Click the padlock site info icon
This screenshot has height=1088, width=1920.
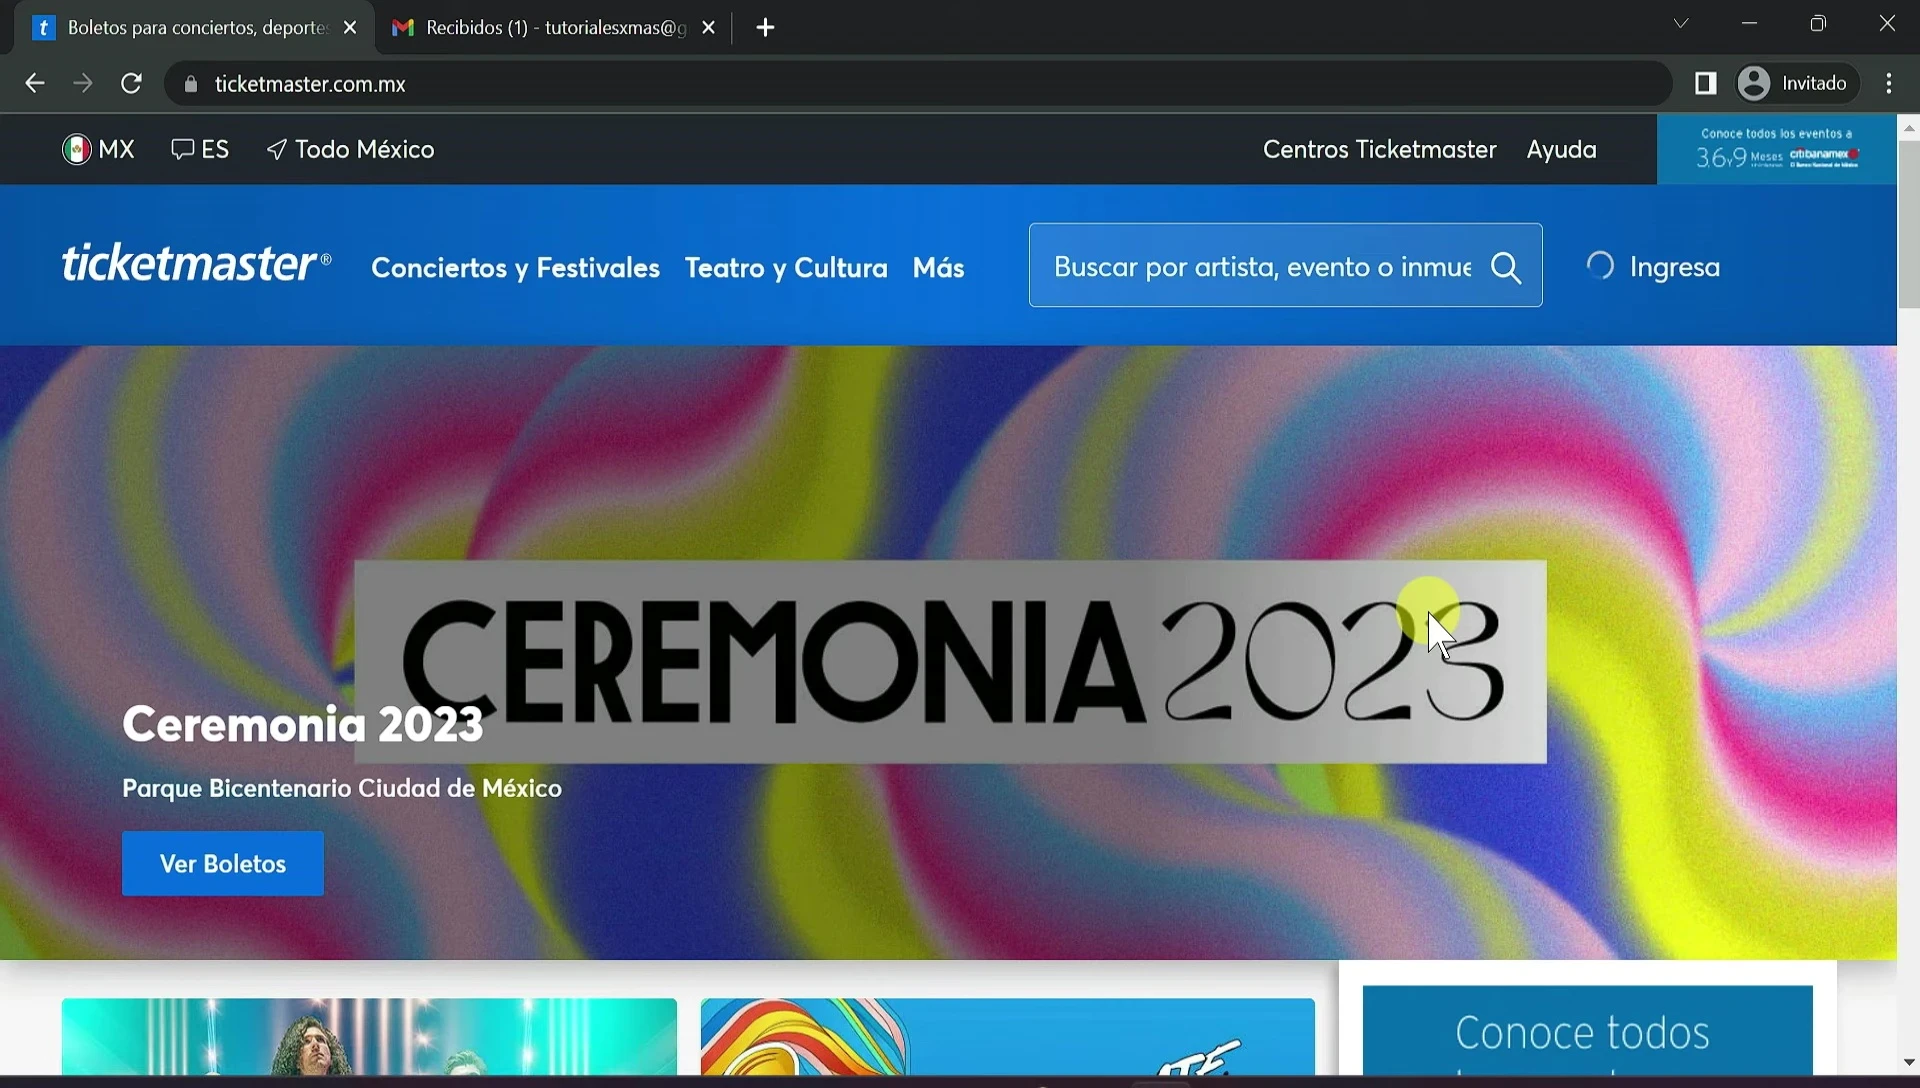(x=191, y=84)
